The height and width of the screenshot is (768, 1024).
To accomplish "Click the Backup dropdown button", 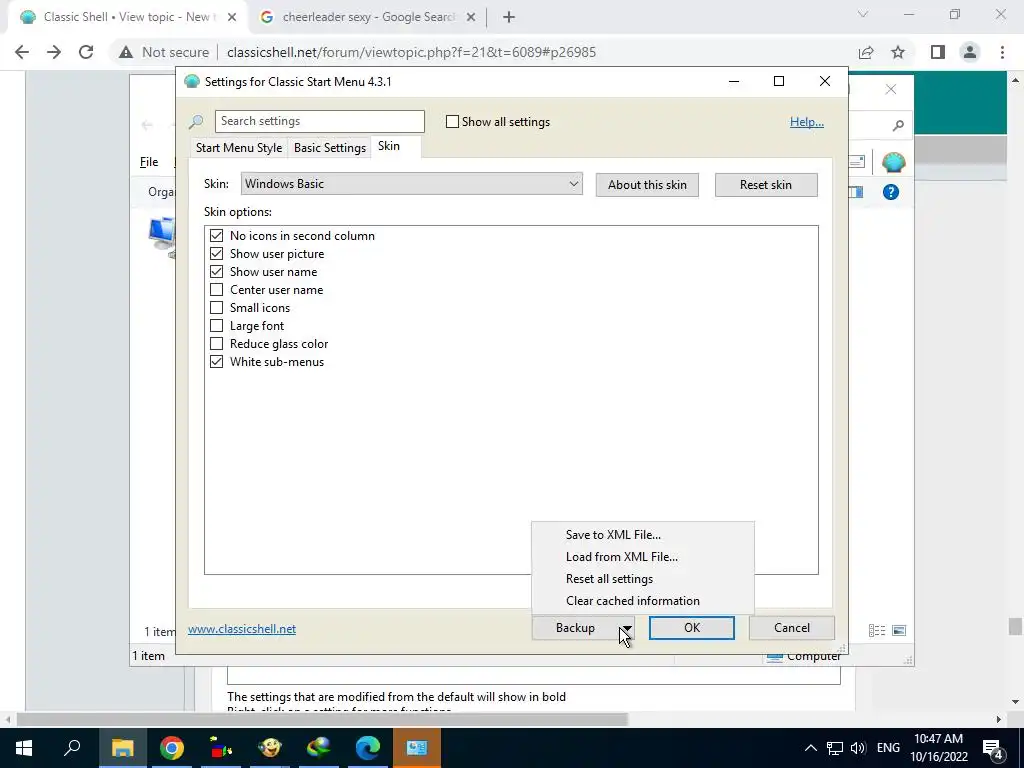I will pos(583,628).
